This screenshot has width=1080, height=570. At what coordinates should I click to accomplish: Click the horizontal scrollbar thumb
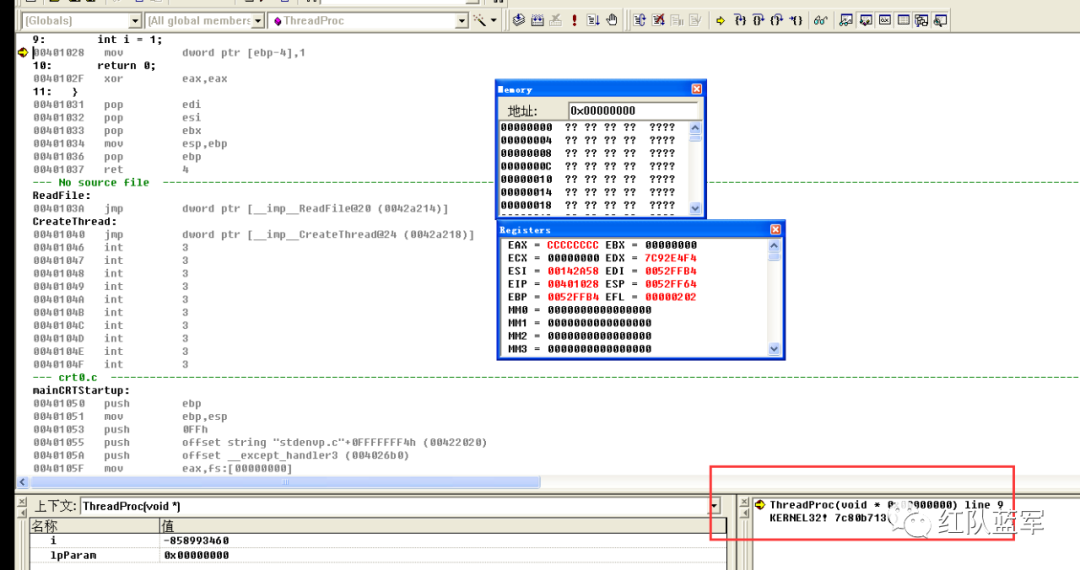(x=285, y=482)
